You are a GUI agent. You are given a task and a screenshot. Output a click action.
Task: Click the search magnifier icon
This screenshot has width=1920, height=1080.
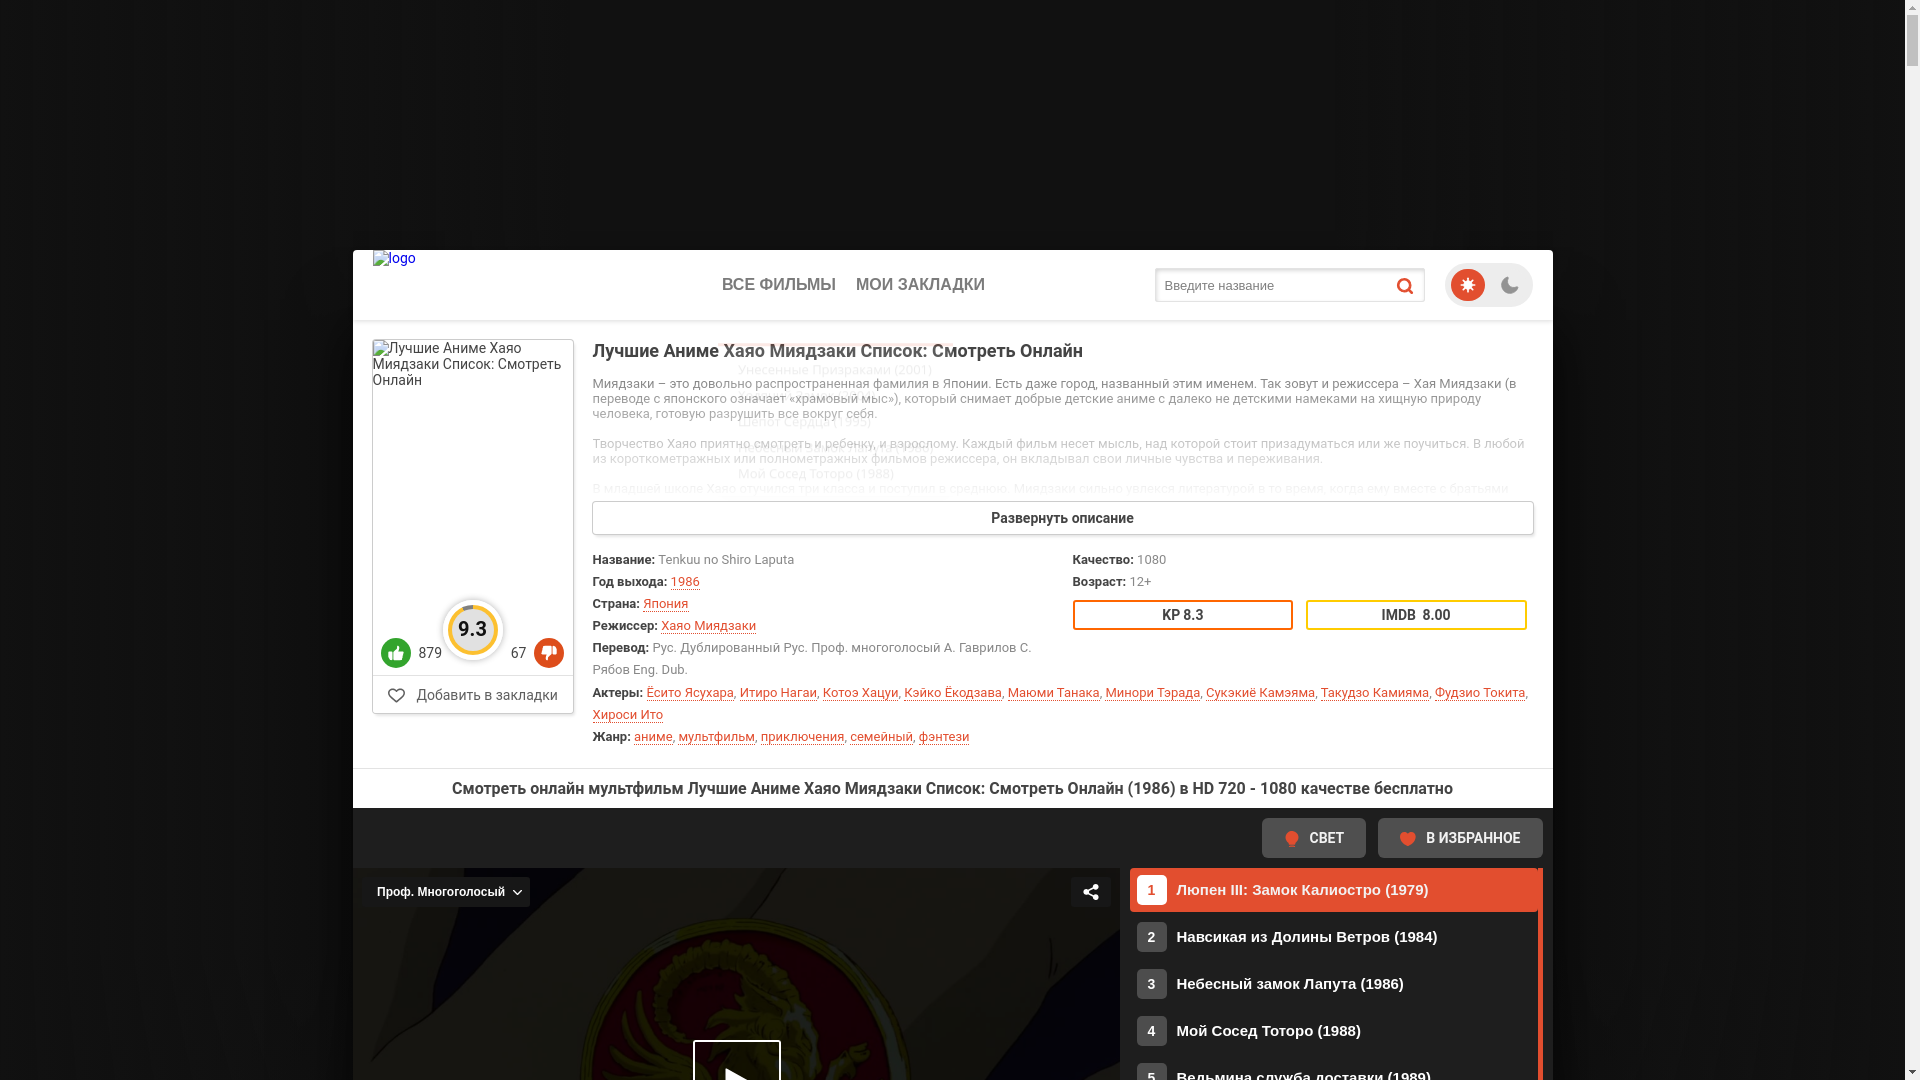click(x=1404, y=286)
